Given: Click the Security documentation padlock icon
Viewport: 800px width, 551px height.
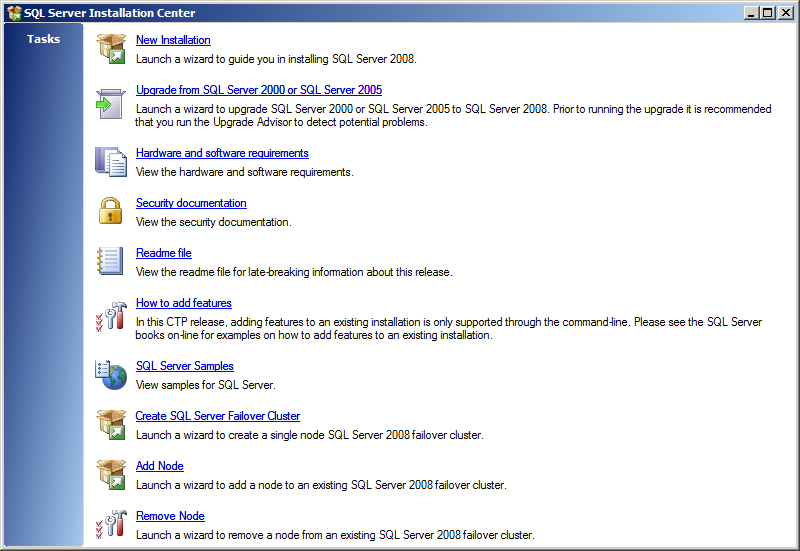Looking at the screenshot, I should pos(110,211).
